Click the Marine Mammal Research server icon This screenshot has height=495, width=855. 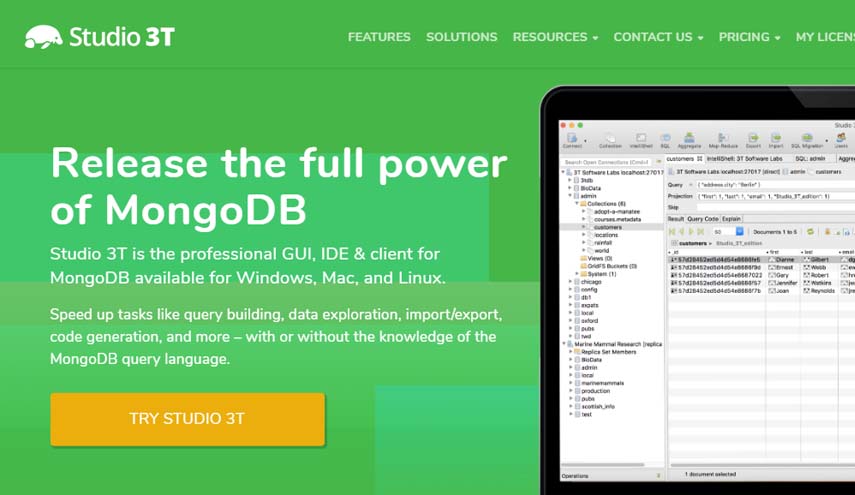click(x=570, y=344)
